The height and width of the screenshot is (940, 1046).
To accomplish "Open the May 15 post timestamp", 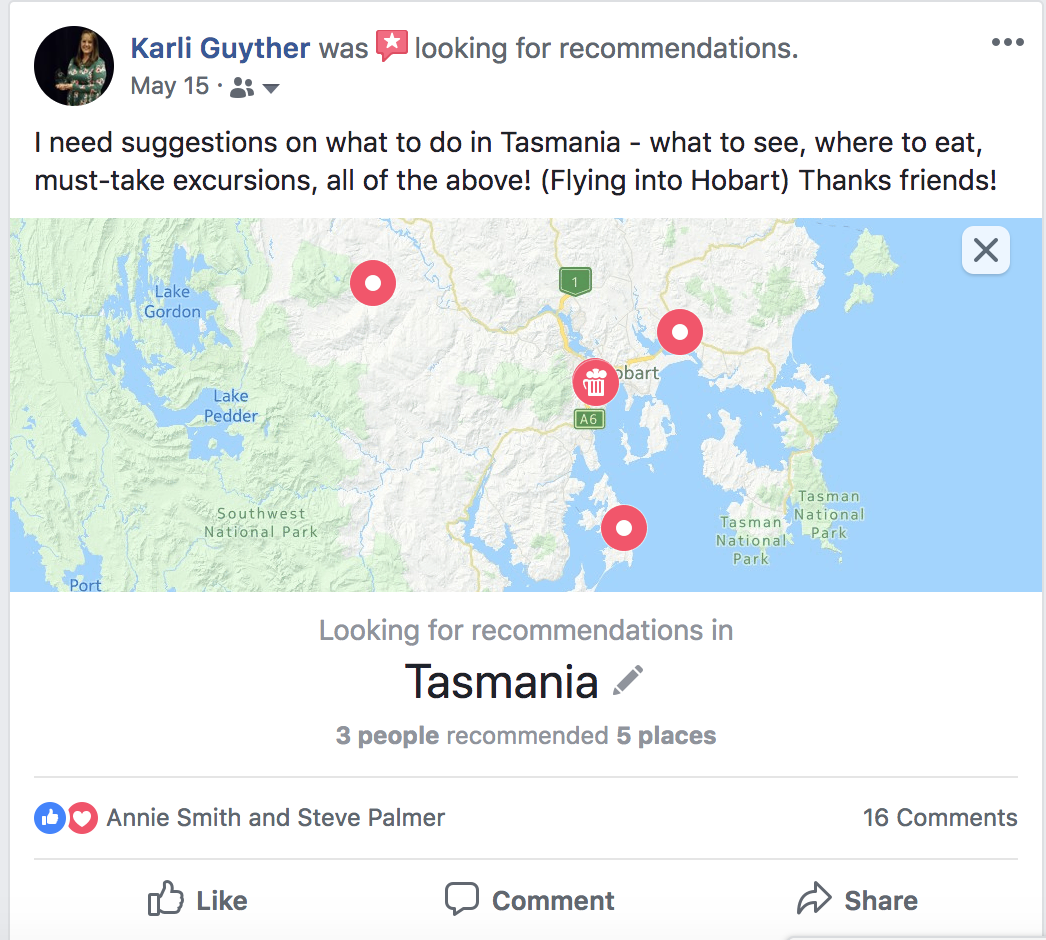I will 169,86.
